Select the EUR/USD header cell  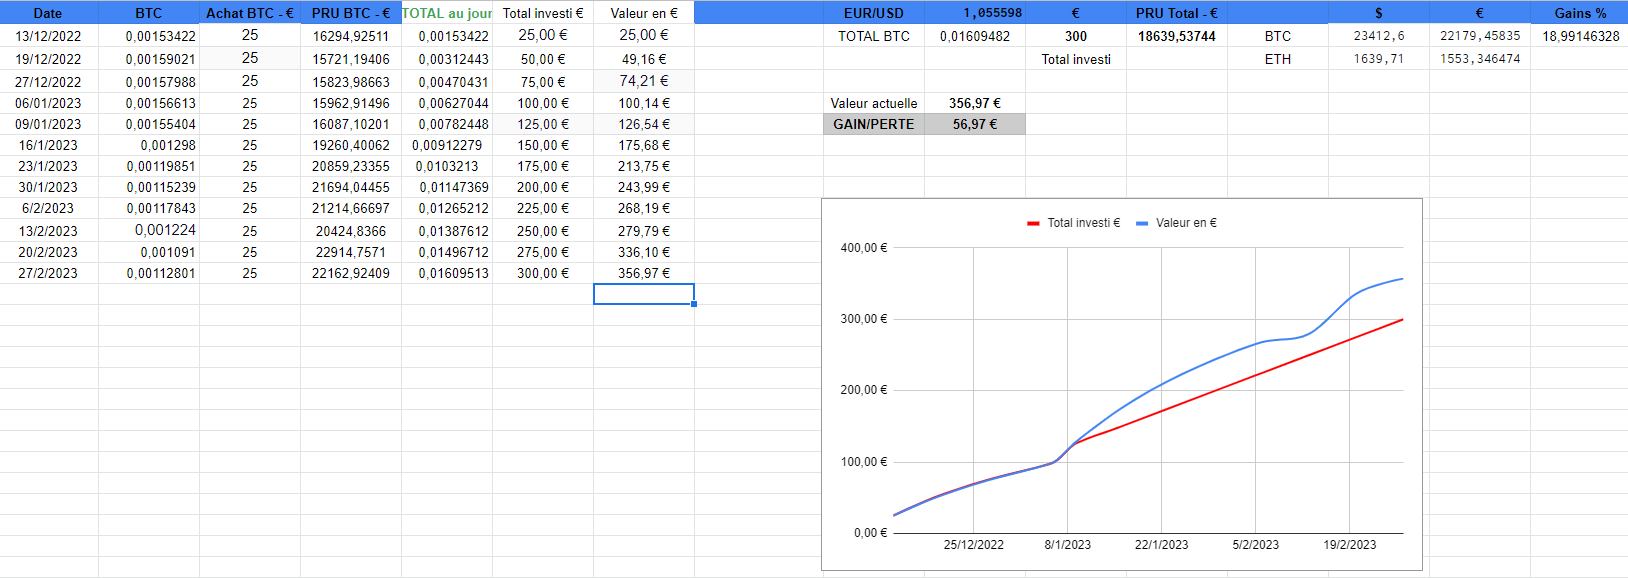[874, 13]
